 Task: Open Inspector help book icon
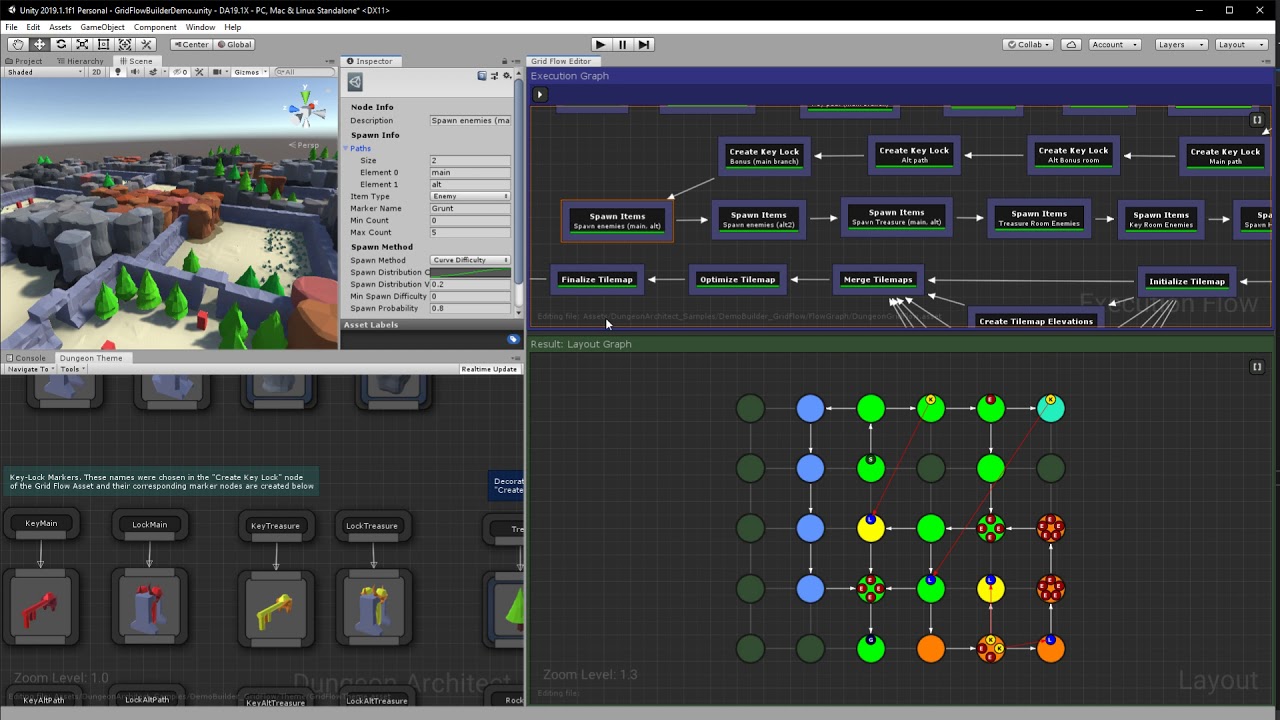482,76
